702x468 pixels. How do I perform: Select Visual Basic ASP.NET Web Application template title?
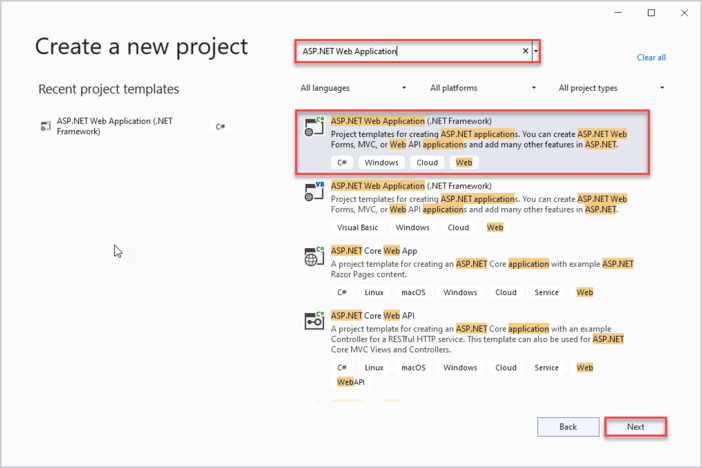tap(410, 186)
